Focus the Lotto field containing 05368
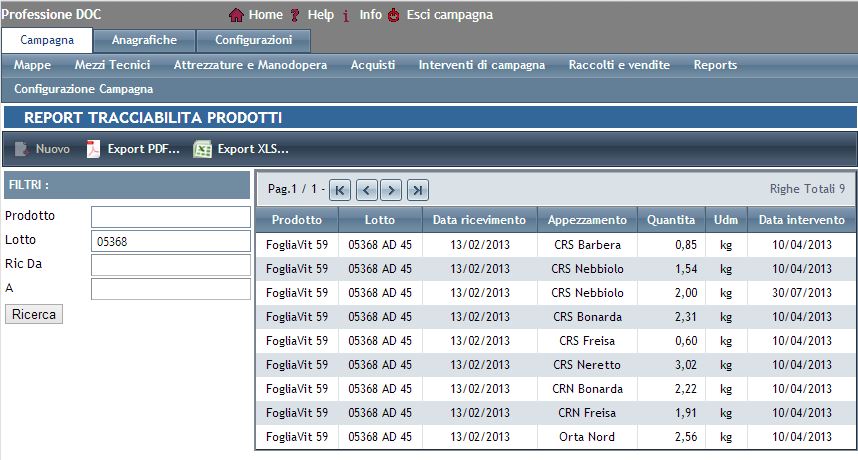 click(x=170, y=241)
